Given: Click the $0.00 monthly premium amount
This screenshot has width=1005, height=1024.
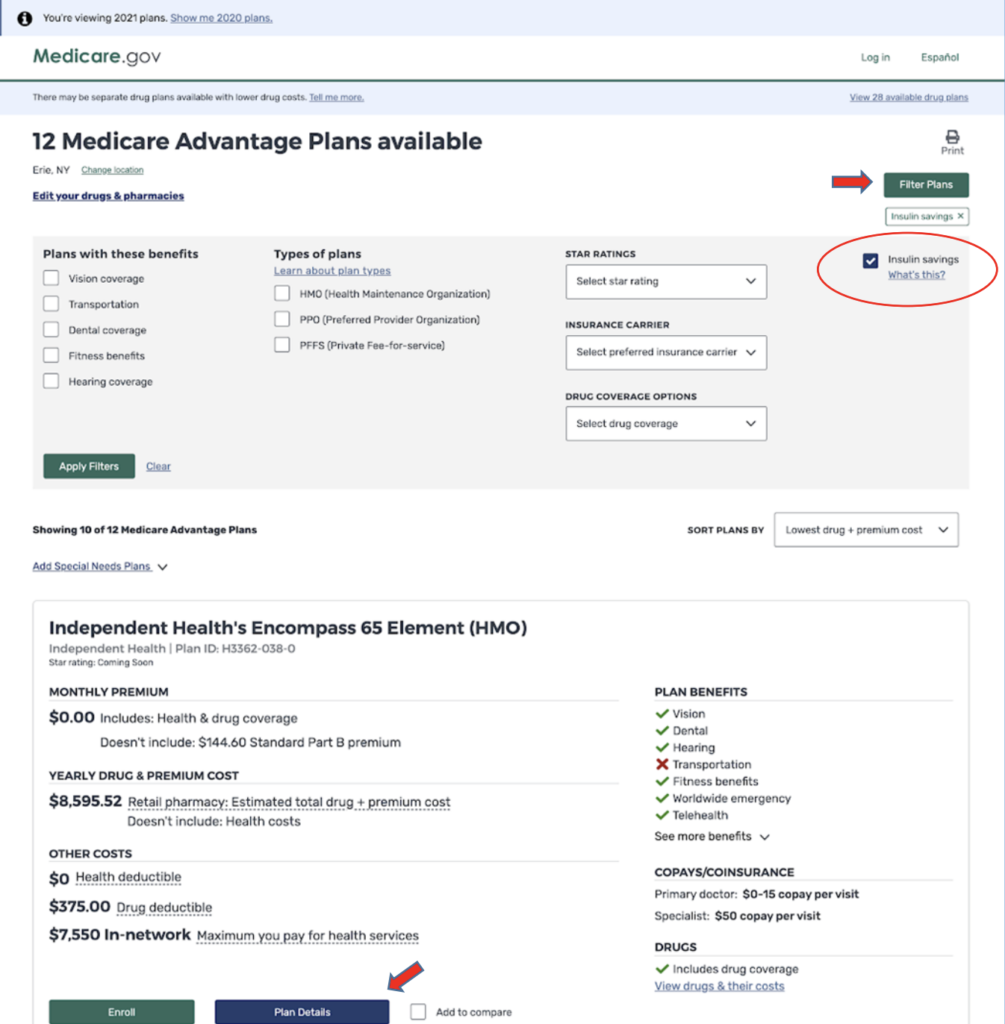Looking at the screenshot, I should tap(72, 718).
